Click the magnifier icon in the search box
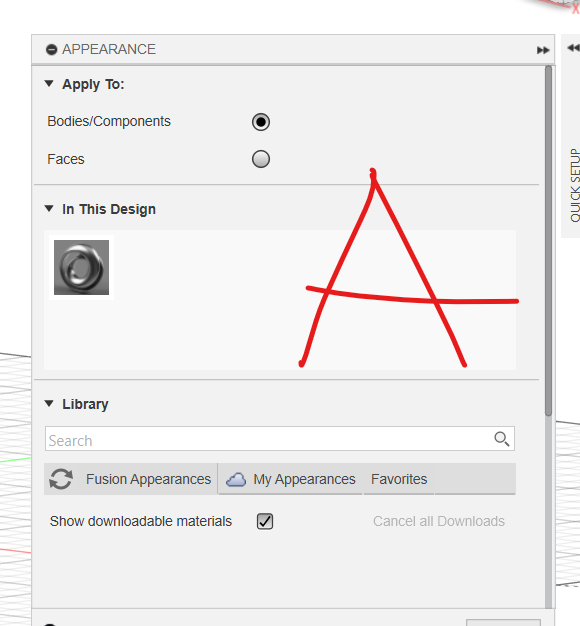 tap(501, 439)
